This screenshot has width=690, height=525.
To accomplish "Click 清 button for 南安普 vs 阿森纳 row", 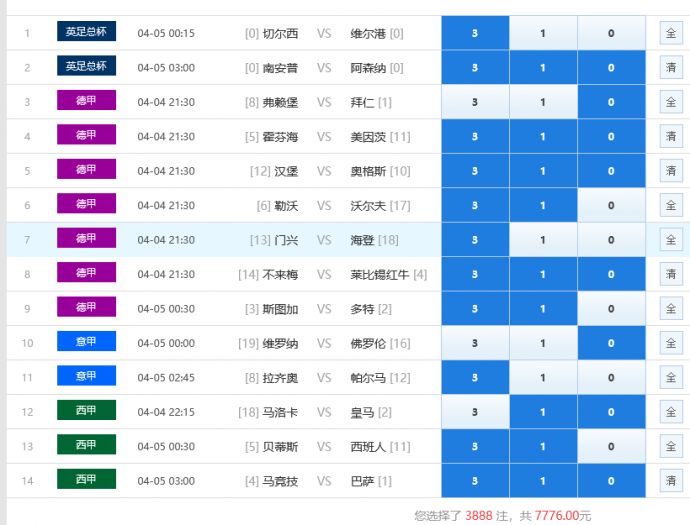I will point(671,67).
